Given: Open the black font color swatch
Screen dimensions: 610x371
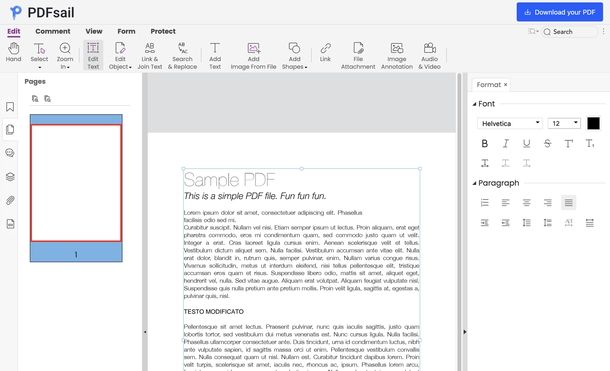Looking at the screenshot, I should point(593,123).
